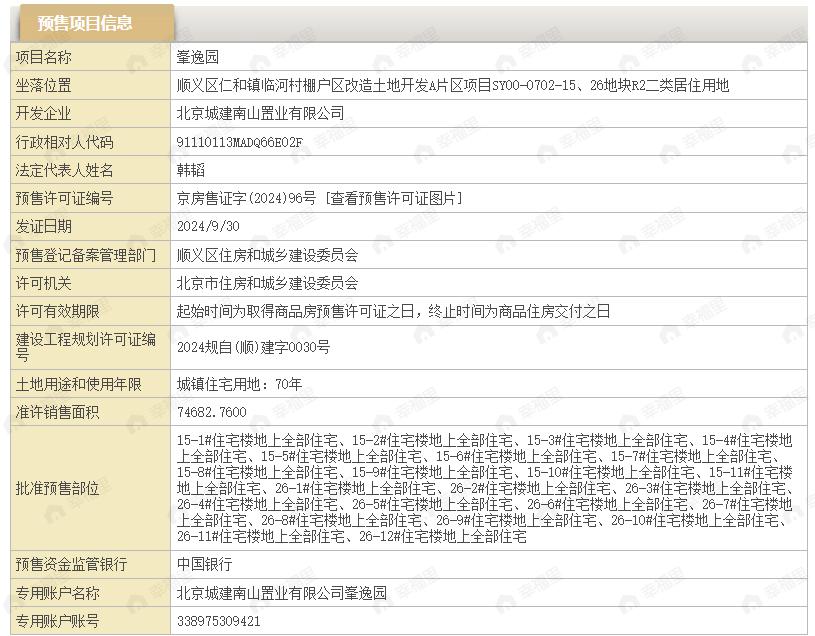Viewport: 815px width, 636px height.
Task: Click the permit number 京房售证字(2024)96号
Action: (x=246, y=199)
